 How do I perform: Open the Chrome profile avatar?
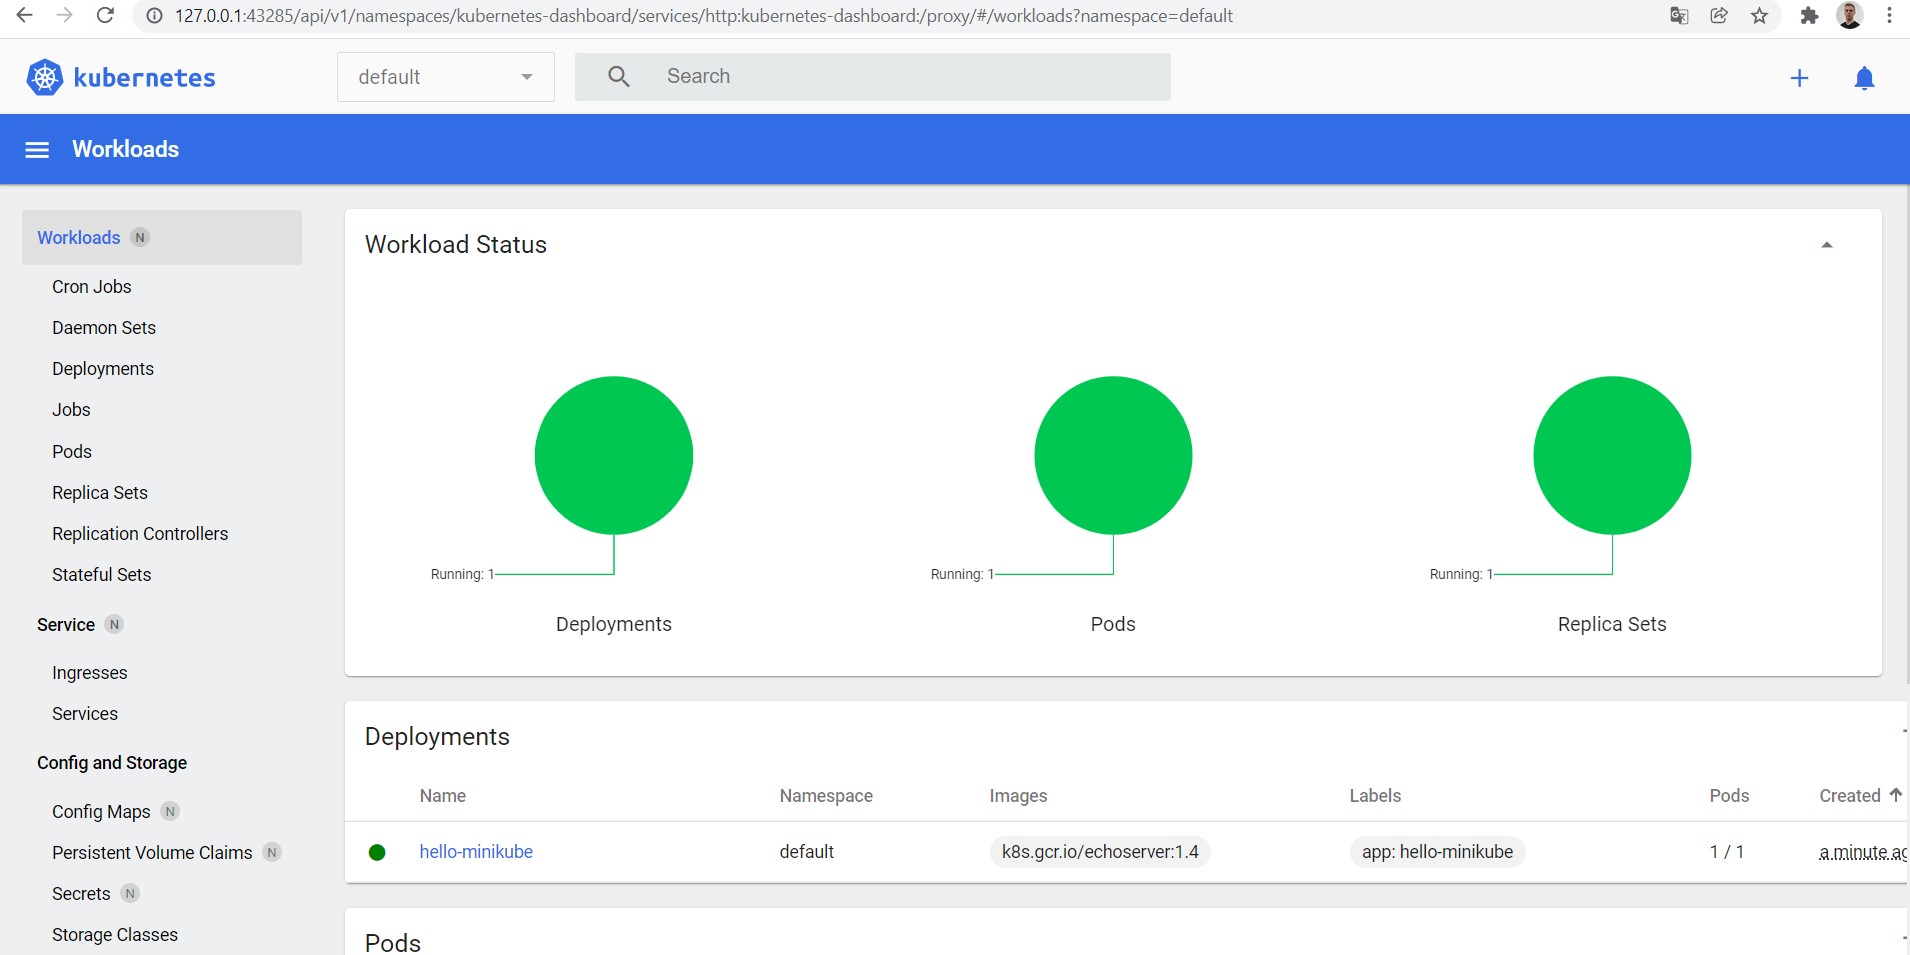click(1849, 15)
